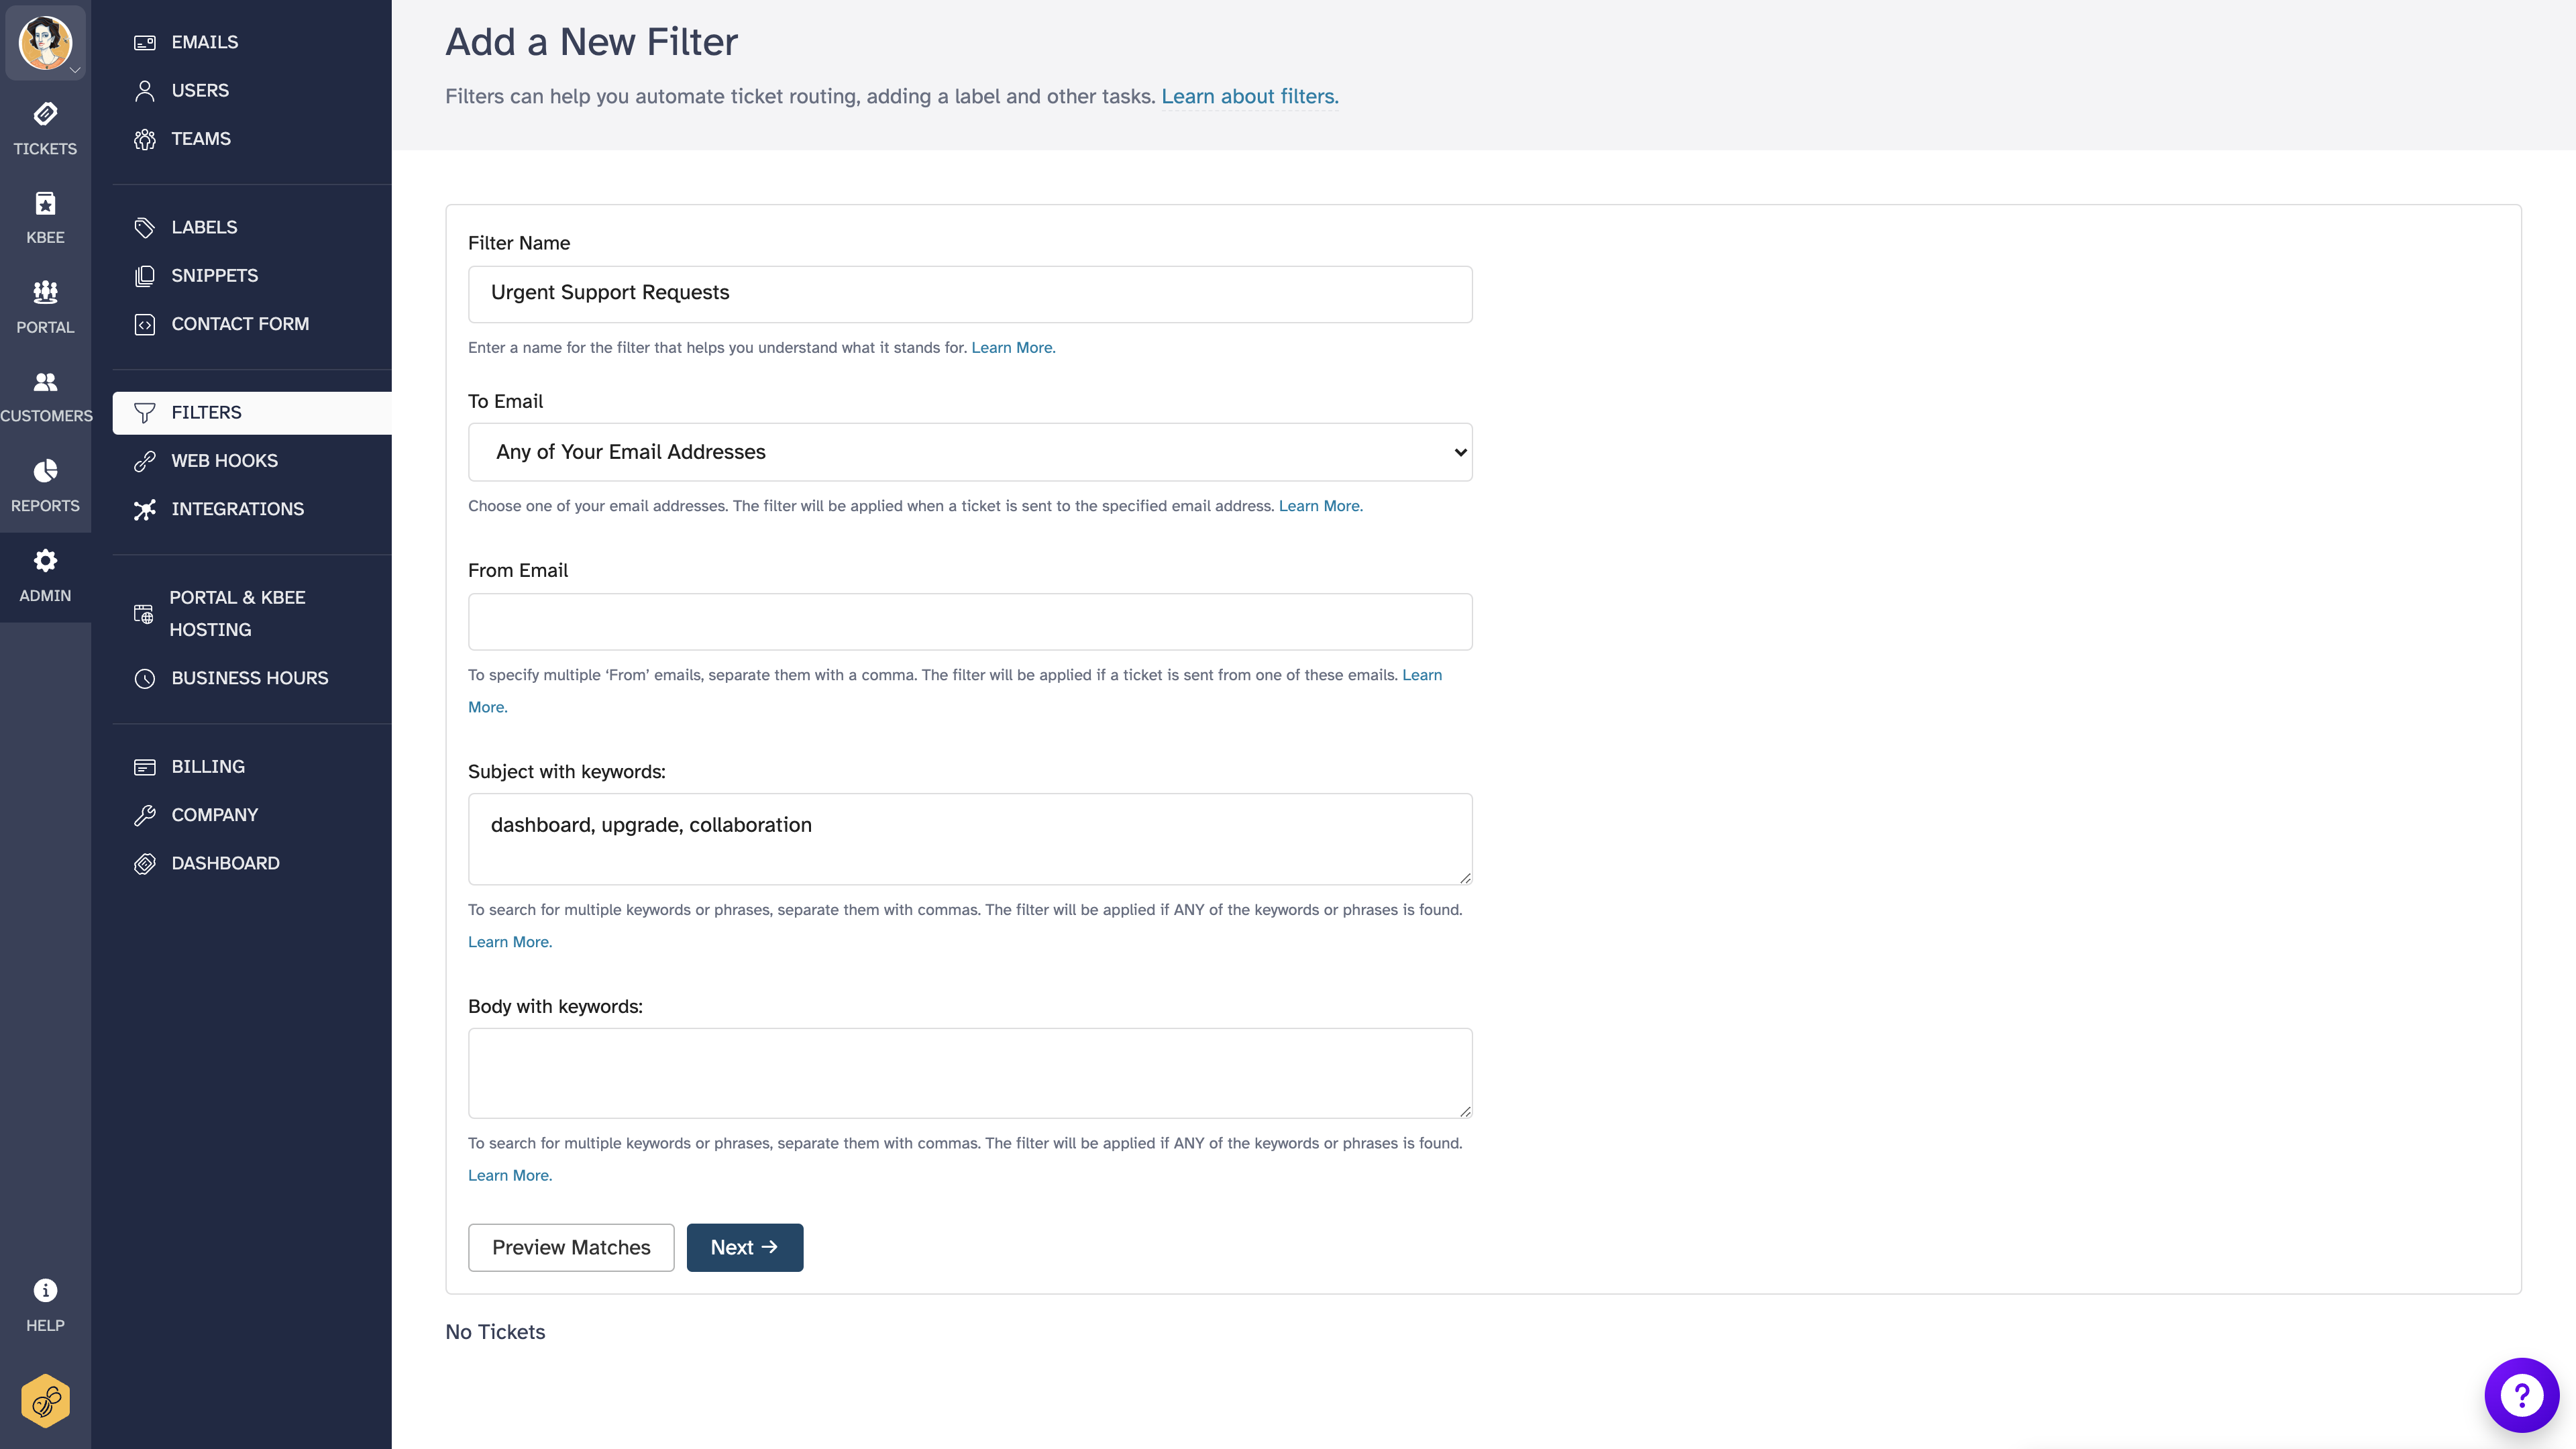The height and width of the screenshot is (1449, 2576).
Task: Click the Preview Matches button
Action: tap(570, 1247)
